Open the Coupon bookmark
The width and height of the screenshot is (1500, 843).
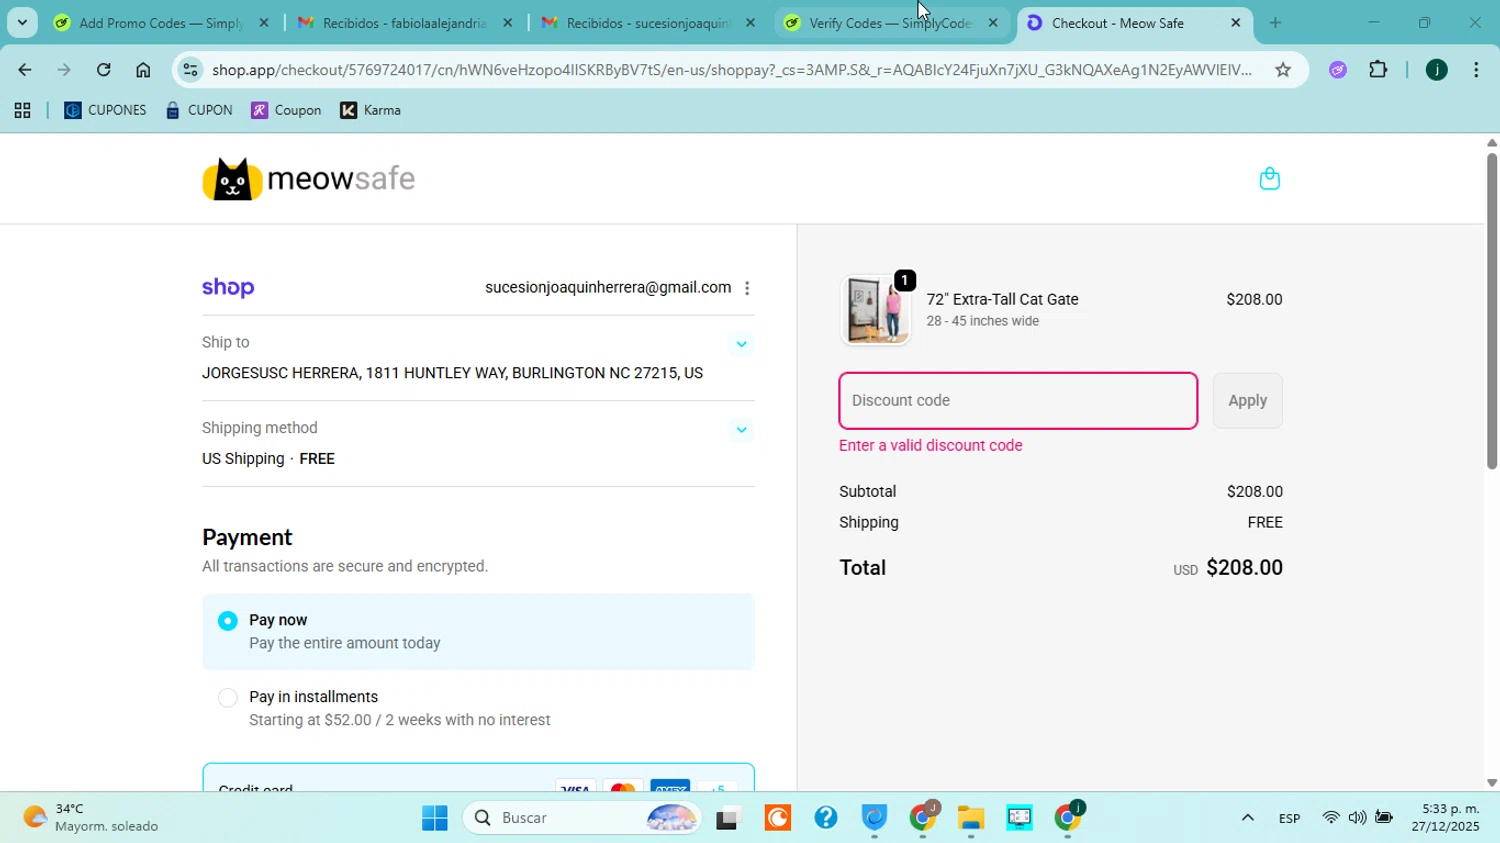pyautogui.click(x=286, y=111)
